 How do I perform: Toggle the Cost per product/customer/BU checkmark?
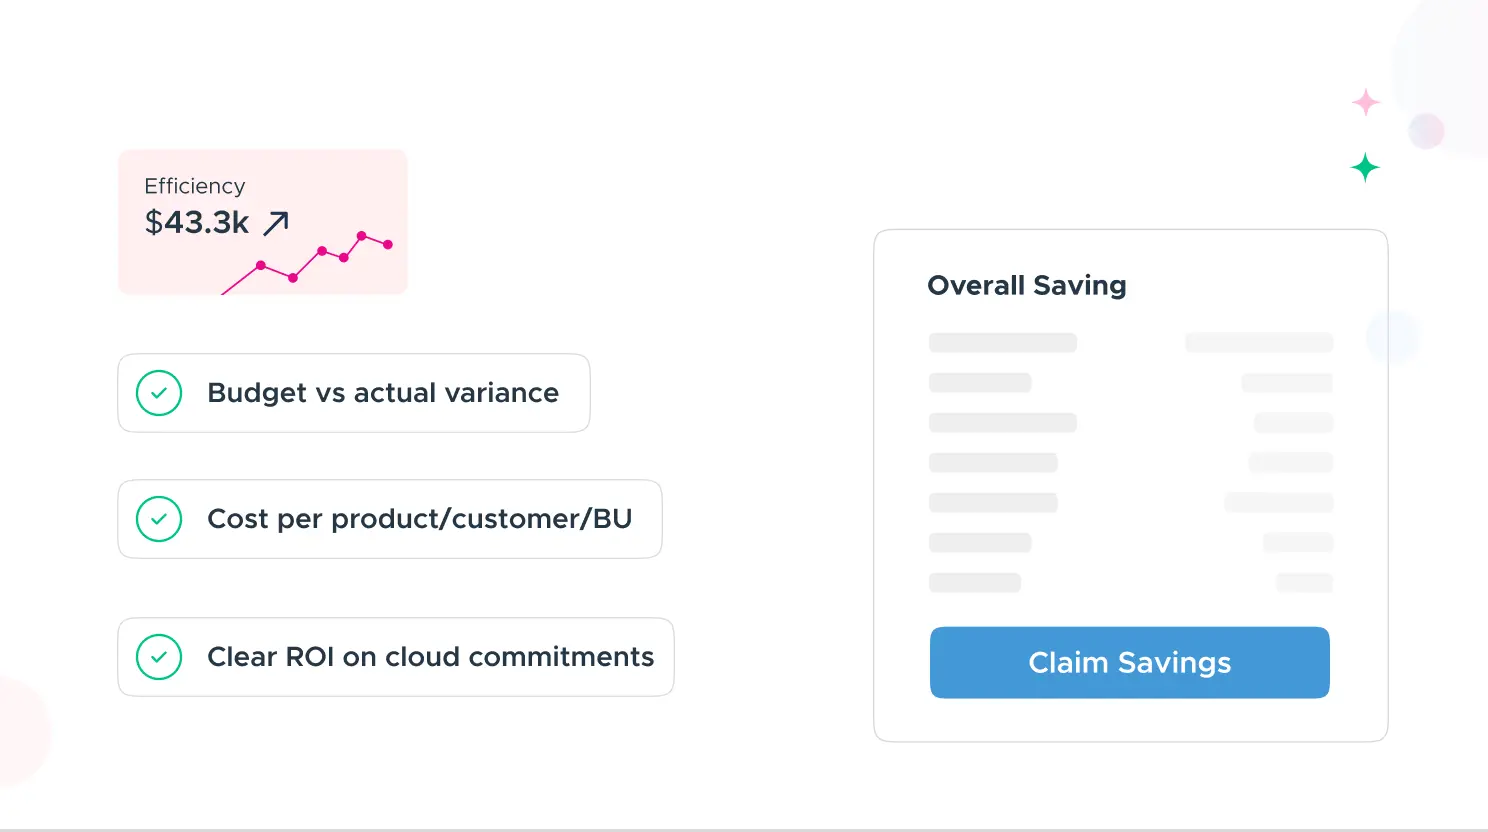point(159,519)
